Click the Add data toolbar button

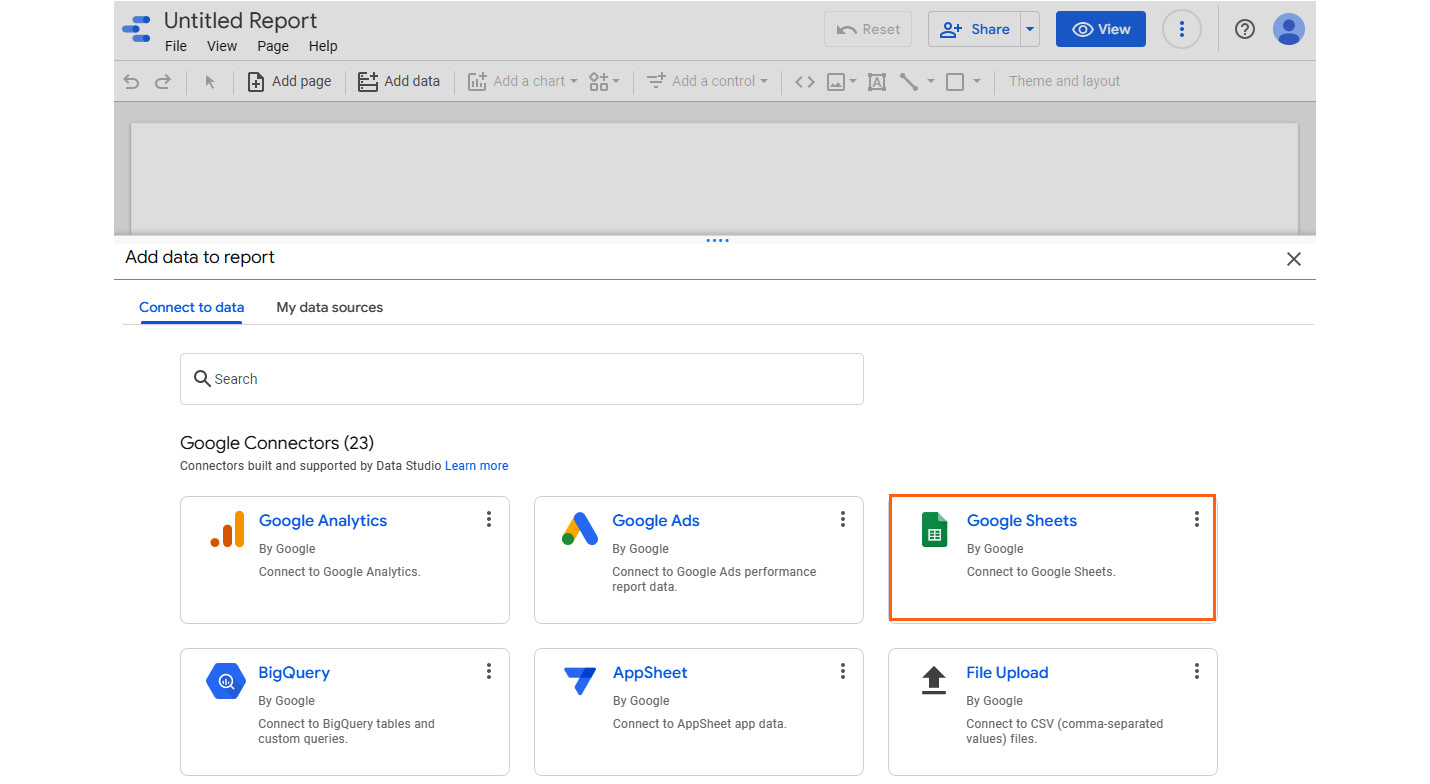[x=399, y=82]
